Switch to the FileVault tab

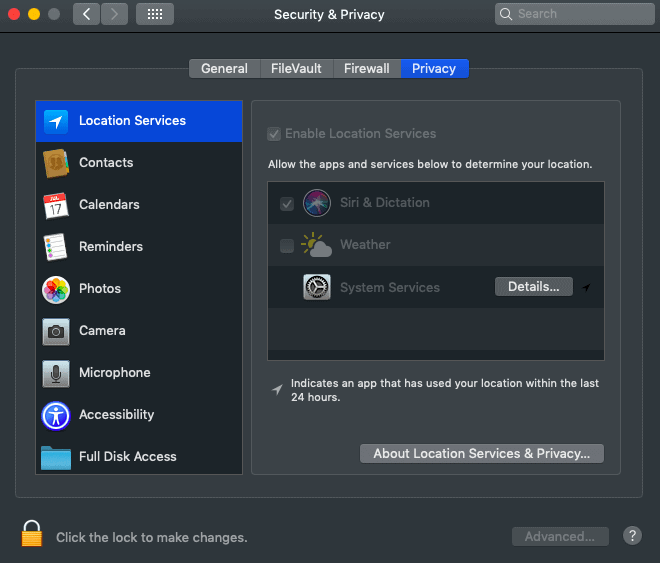296,69
